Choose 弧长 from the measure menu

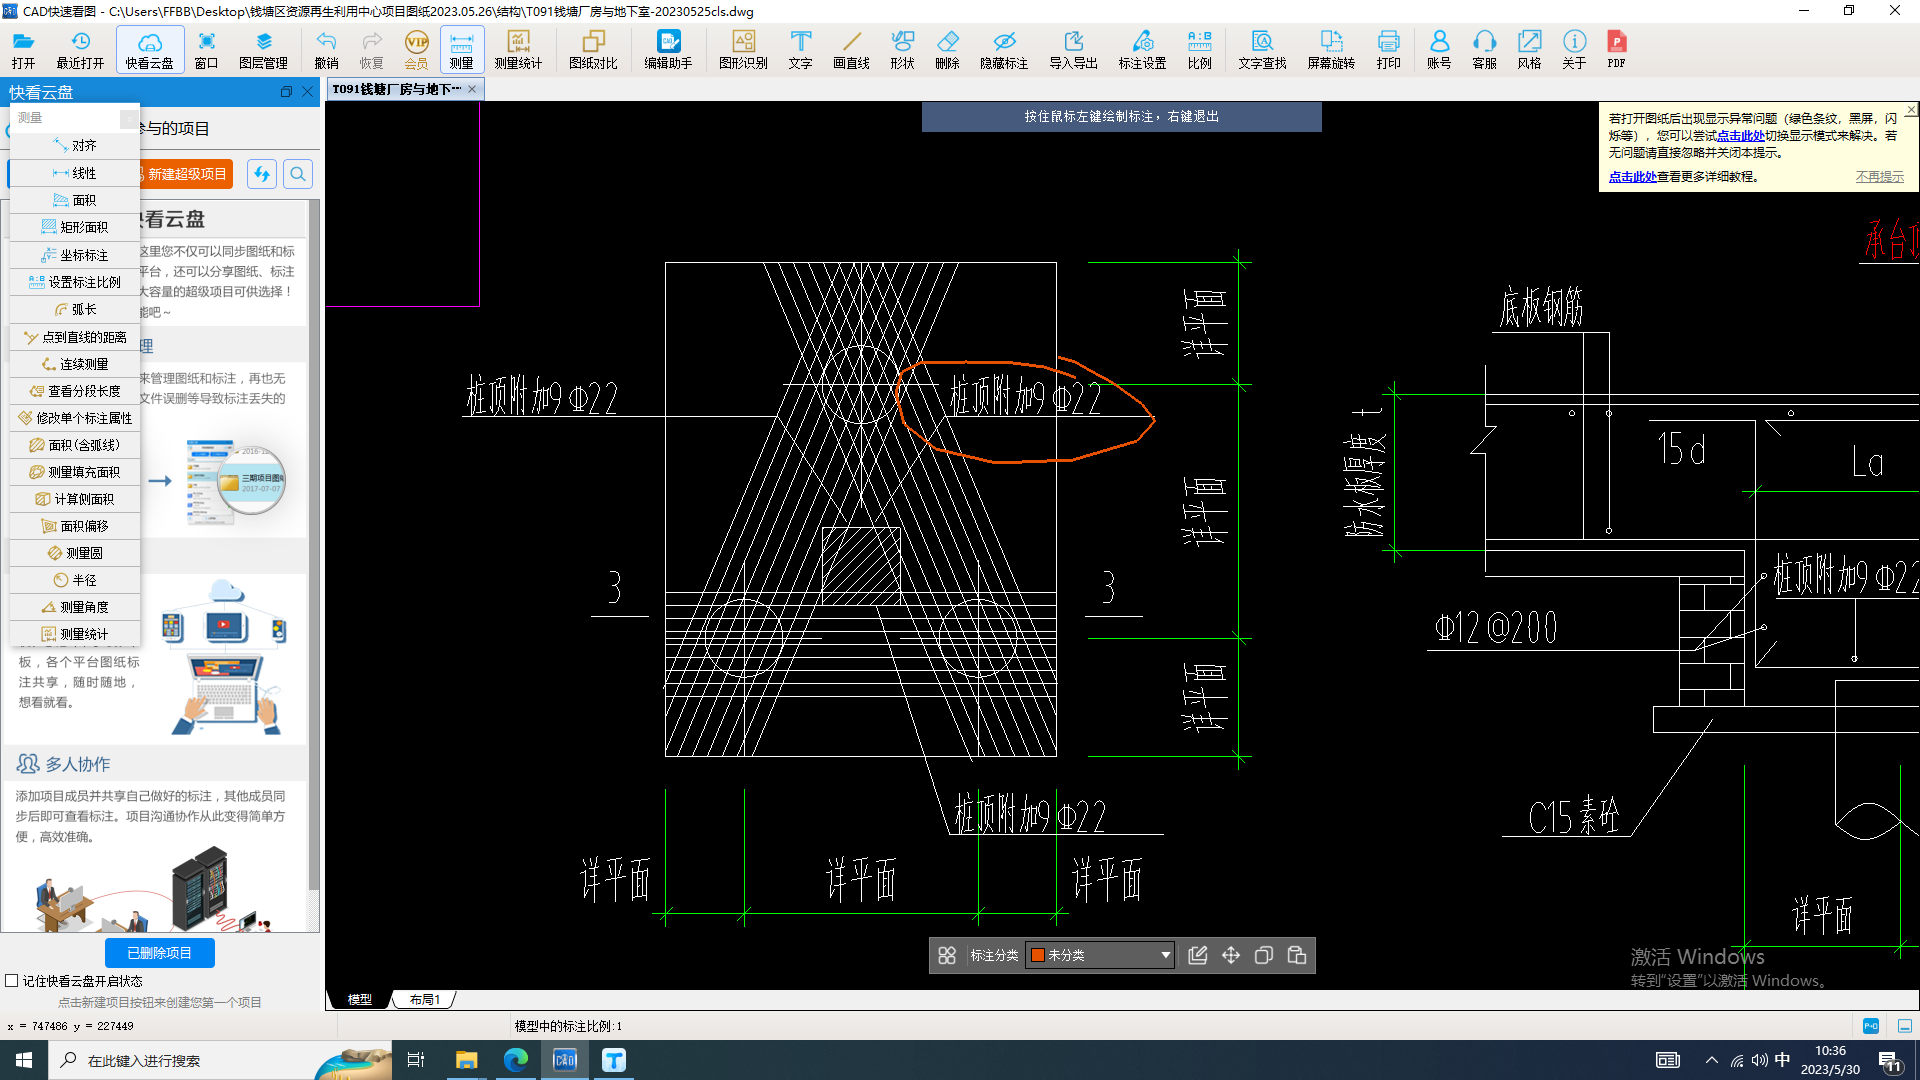(75, 309)
